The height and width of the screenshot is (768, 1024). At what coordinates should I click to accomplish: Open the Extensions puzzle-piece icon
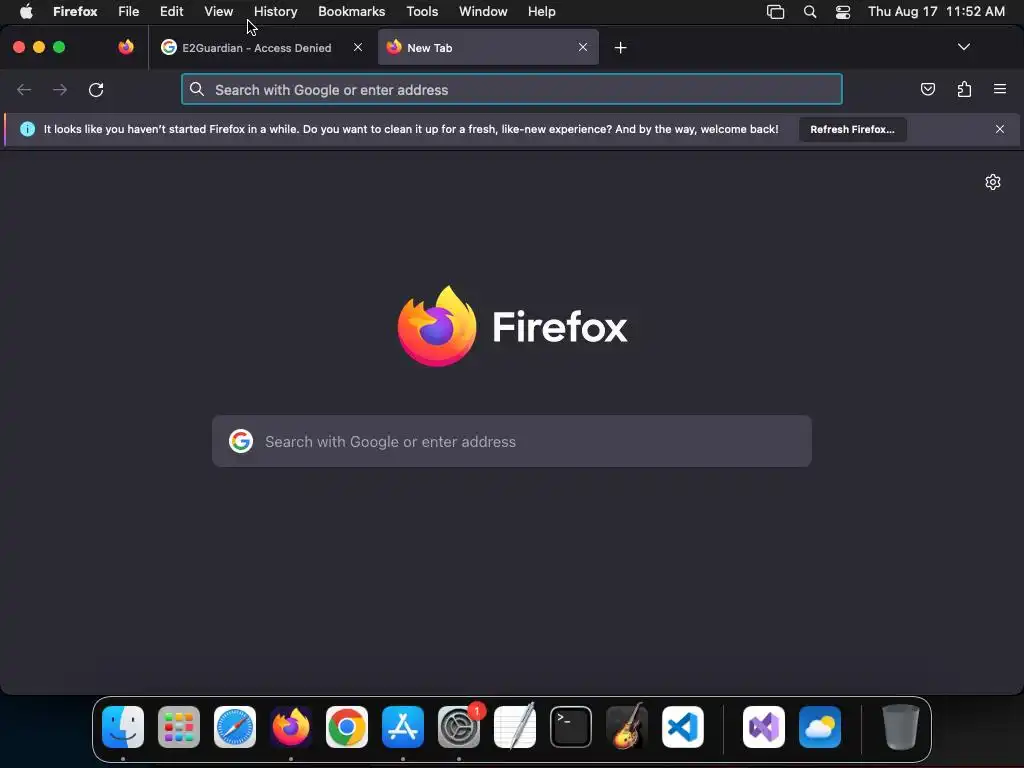pos(965,89)
